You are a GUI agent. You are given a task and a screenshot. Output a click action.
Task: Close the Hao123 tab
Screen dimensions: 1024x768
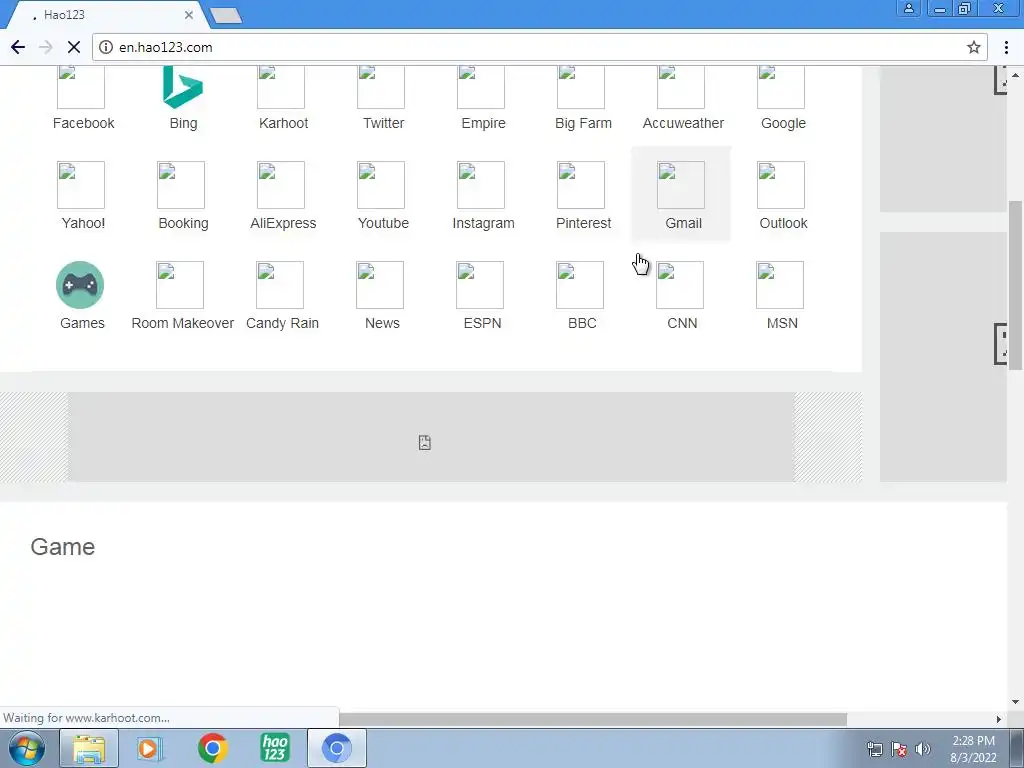coord(189,14)
